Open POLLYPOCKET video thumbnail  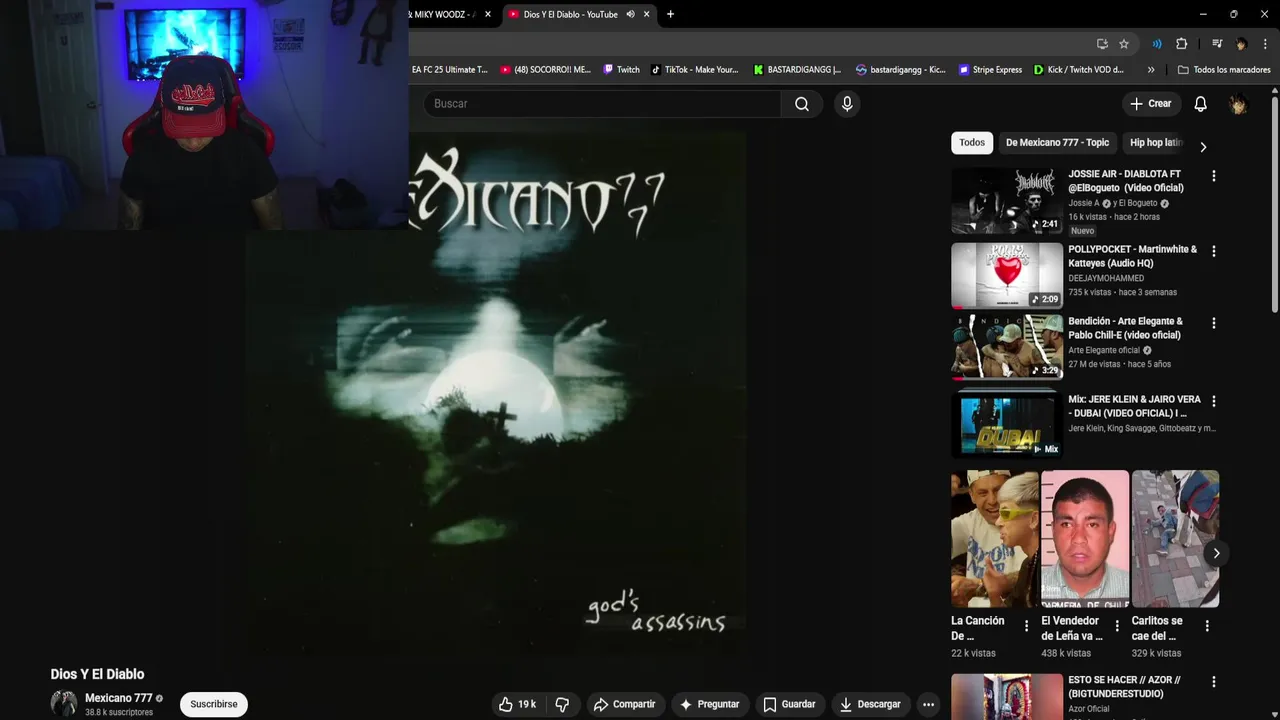[1007, 275]
